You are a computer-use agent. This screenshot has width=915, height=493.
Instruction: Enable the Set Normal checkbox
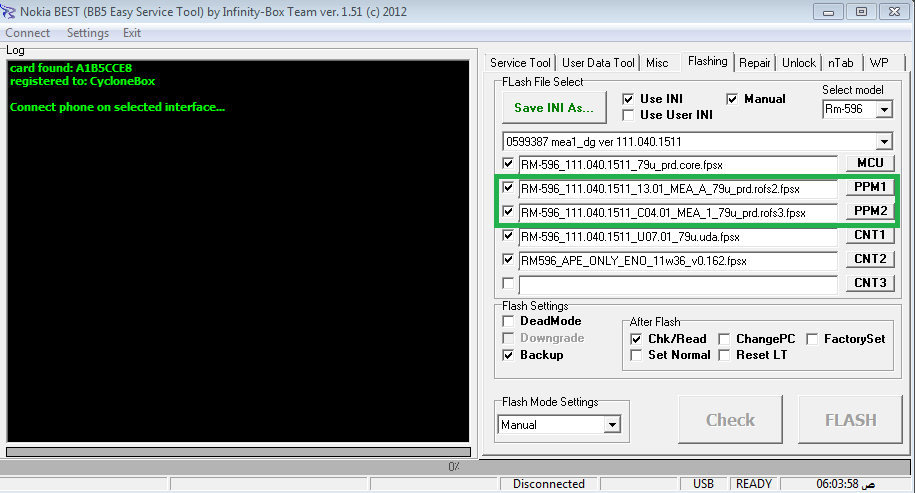point(636,355)
